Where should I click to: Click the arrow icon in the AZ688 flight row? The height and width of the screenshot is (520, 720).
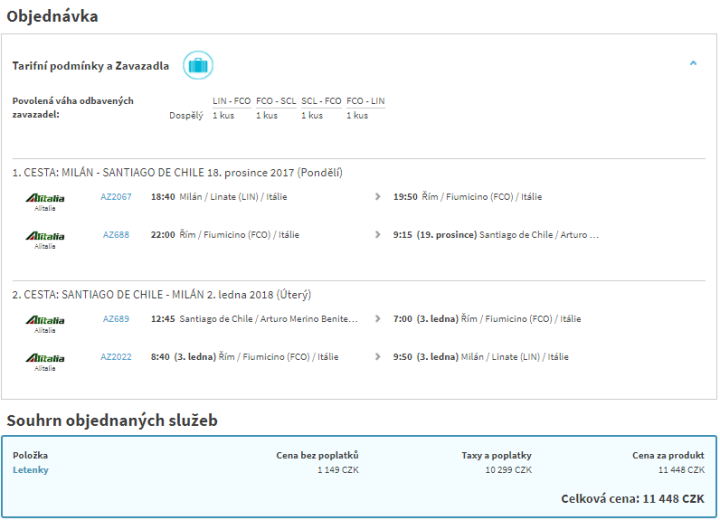point(377,235)
